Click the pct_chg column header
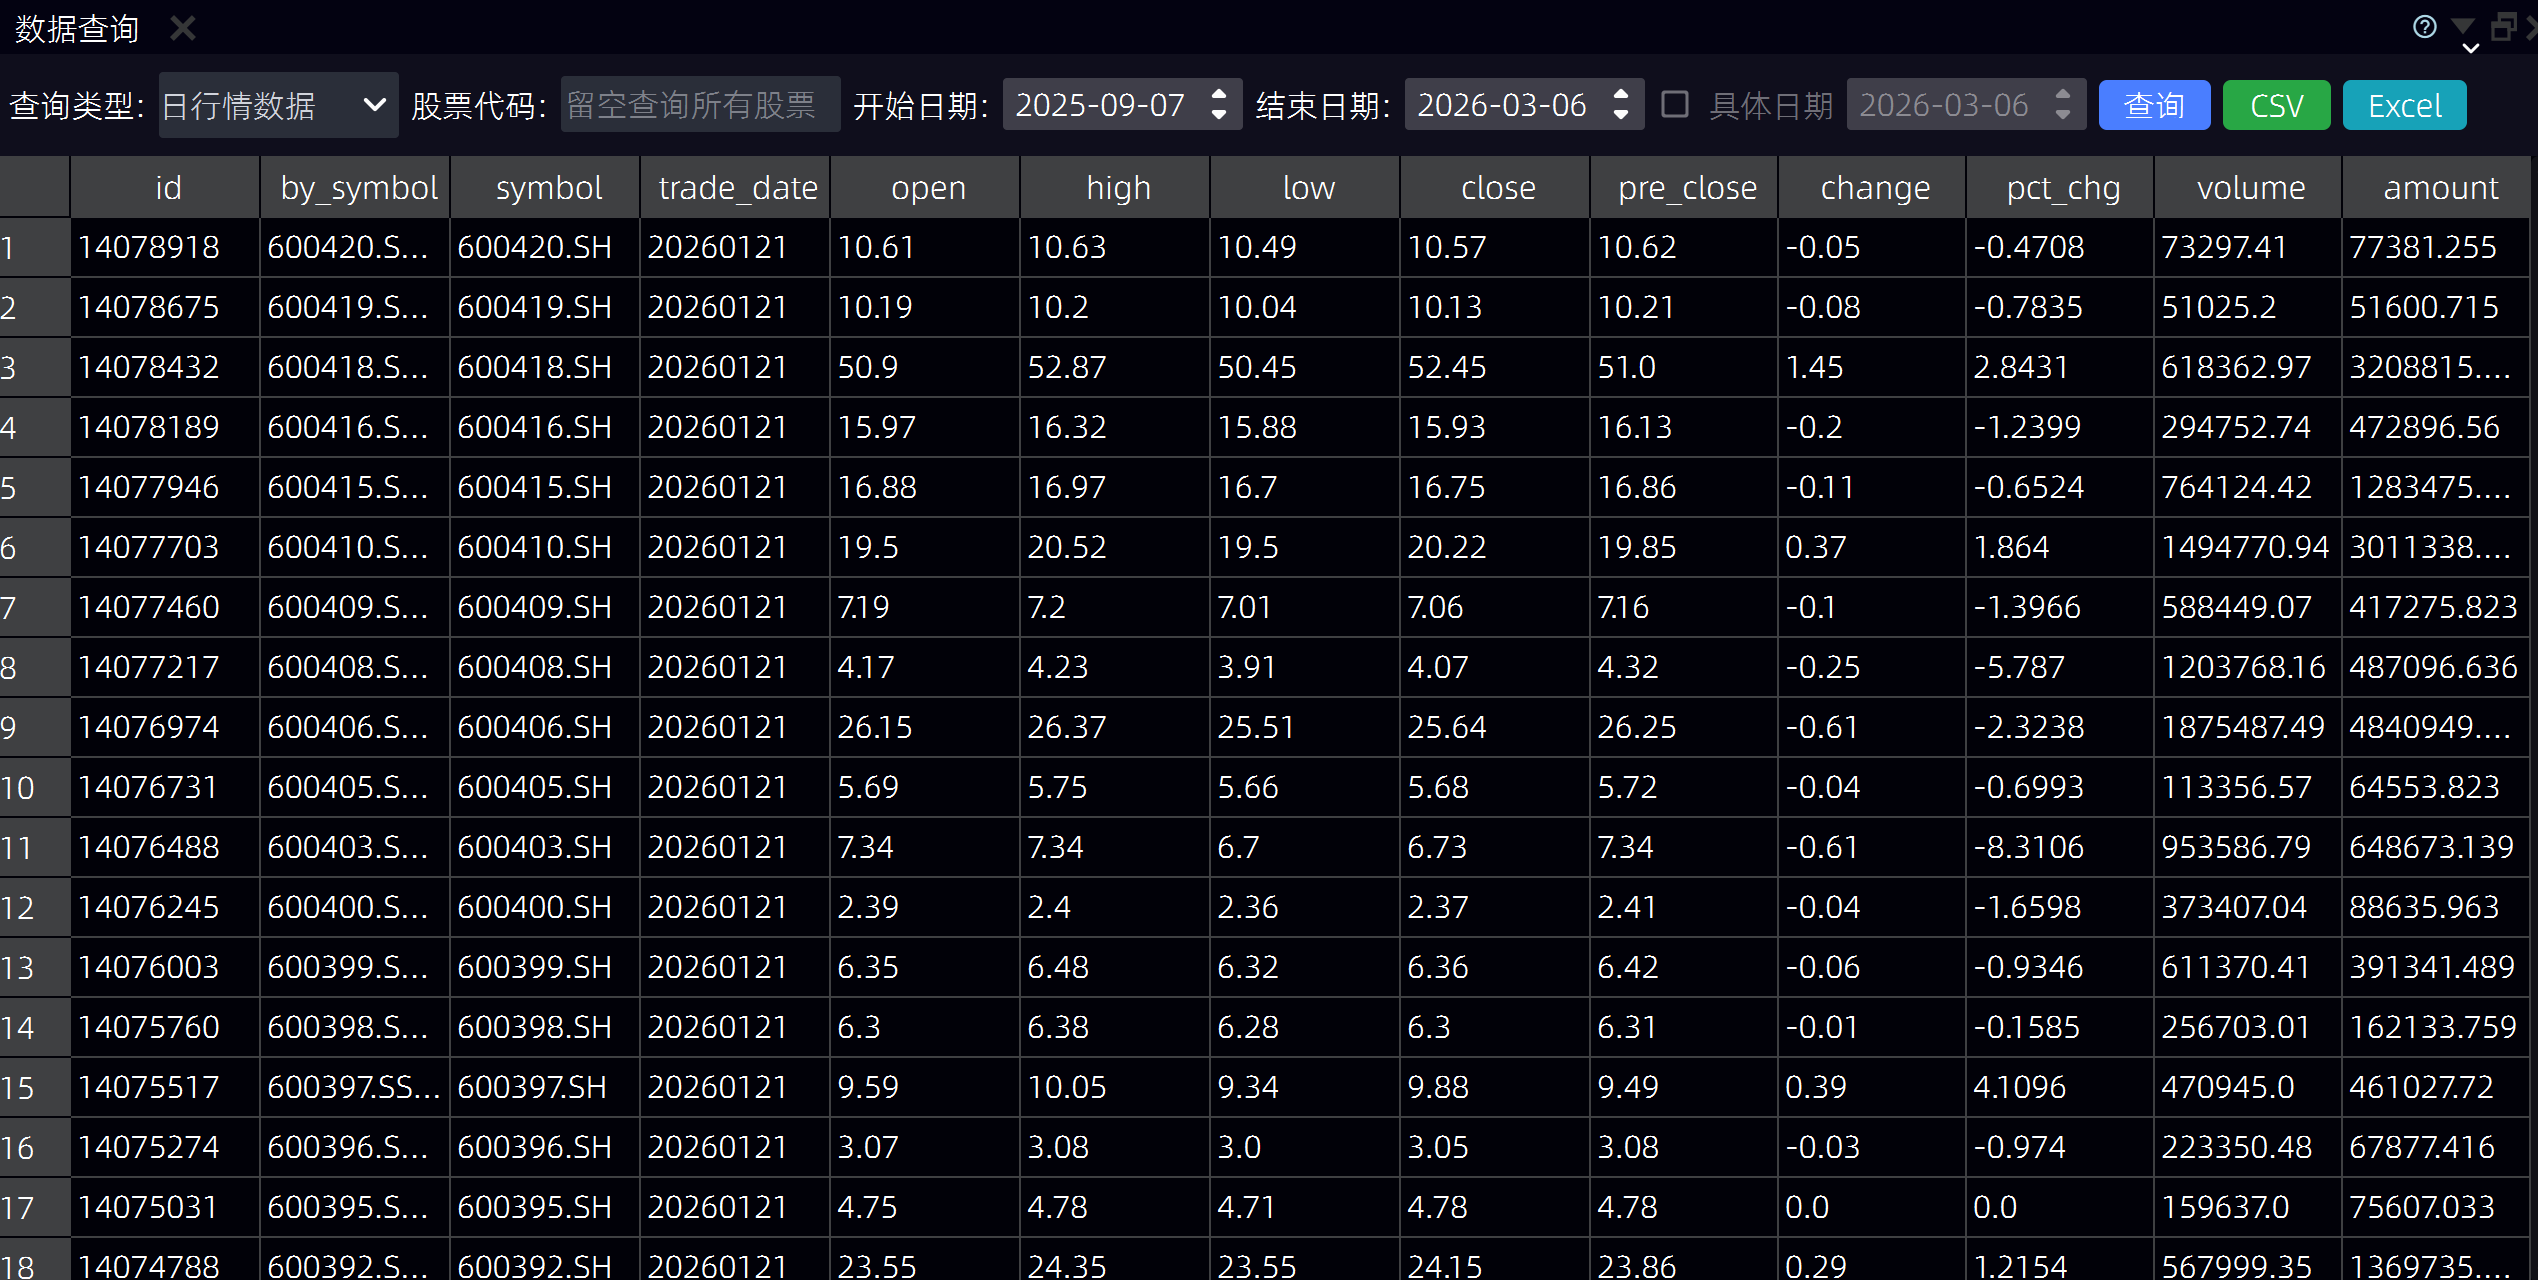This screenshot has width=2538, height=1280. point(2062,188)
